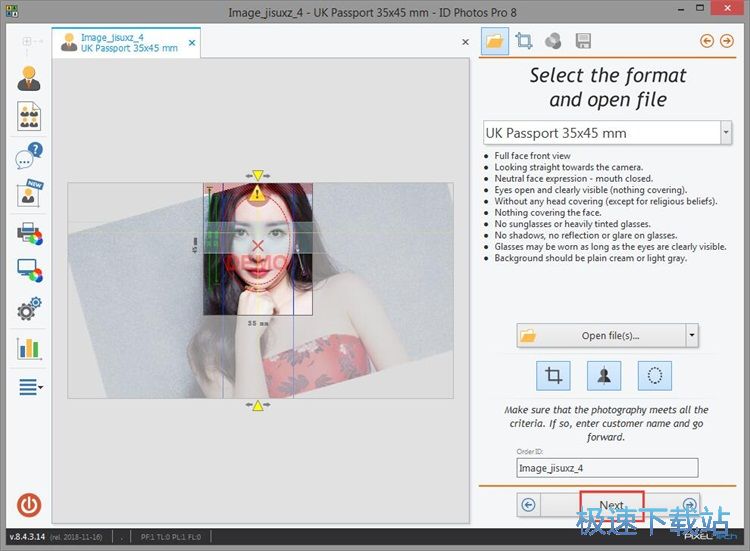Switch to the Image_jisuxz_4 document tab
Viewport: 750px width, 551px height.
pyautogui.click(x=126, y=42)
